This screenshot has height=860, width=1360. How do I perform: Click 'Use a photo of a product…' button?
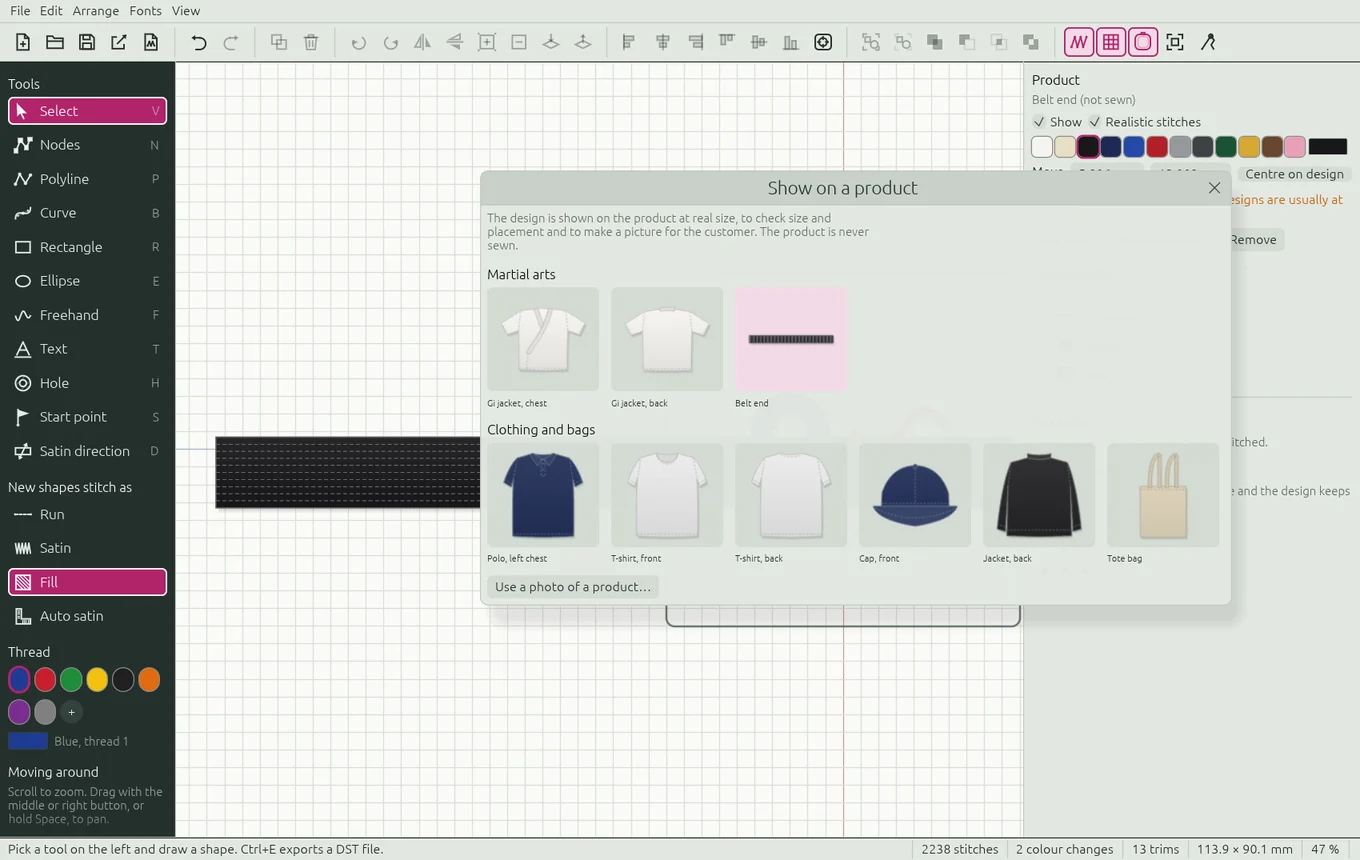[573, 587]
